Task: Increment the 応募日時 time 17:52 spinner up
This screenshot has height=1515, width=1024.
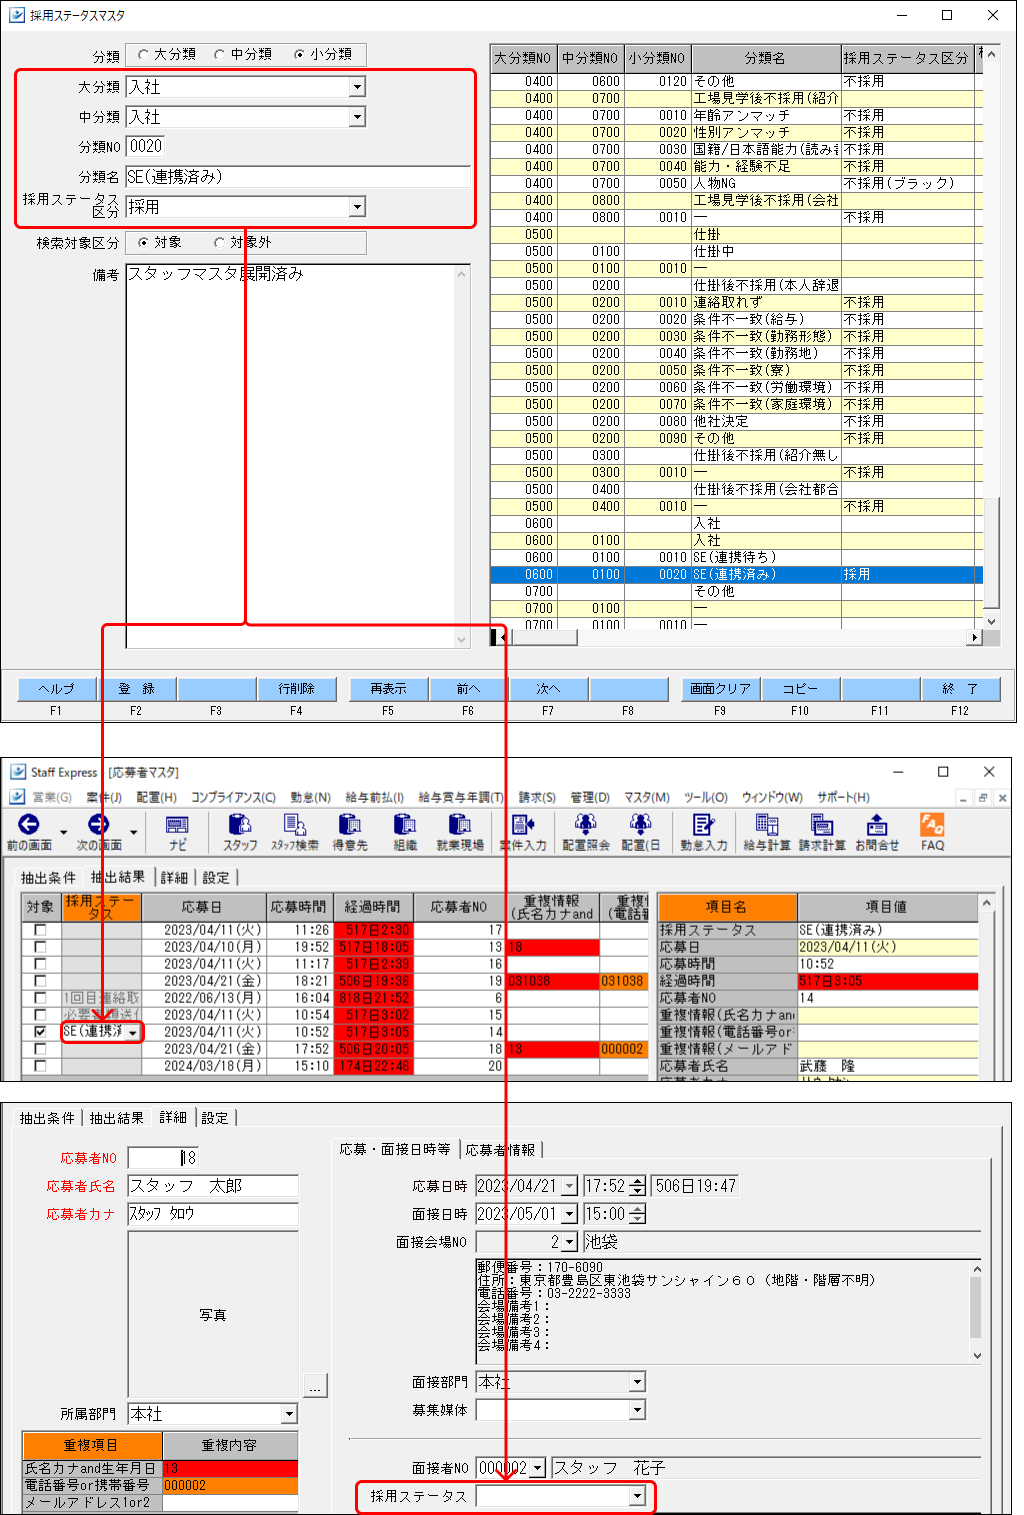Action: coord(638,1181)
